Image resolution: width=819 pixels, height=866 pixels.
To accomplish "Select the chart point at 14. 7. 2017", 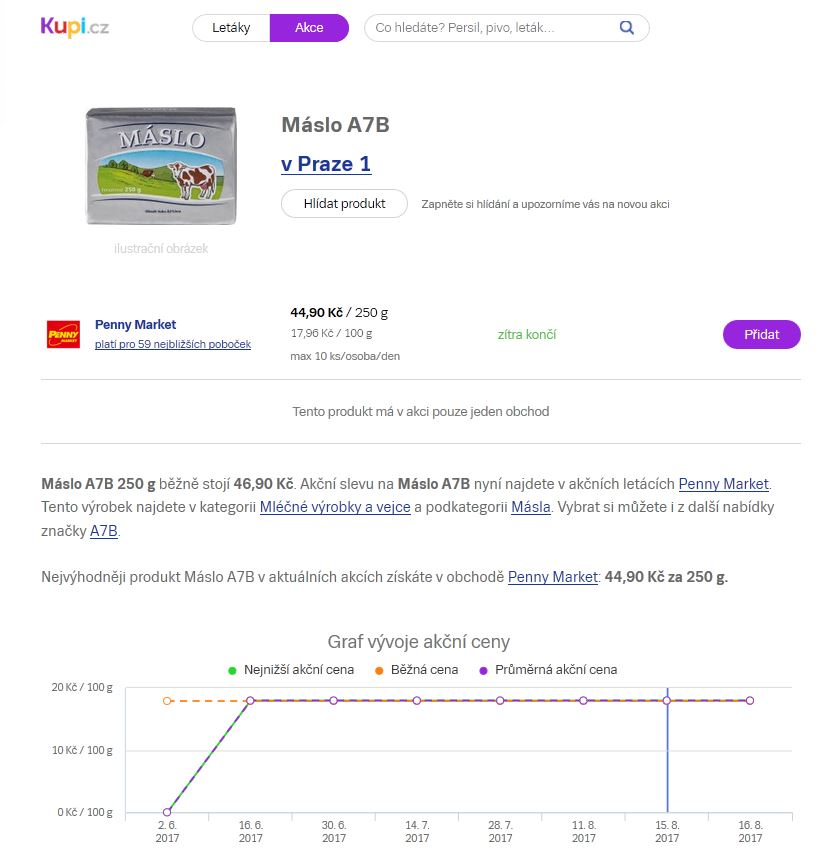I will point(417,700).
